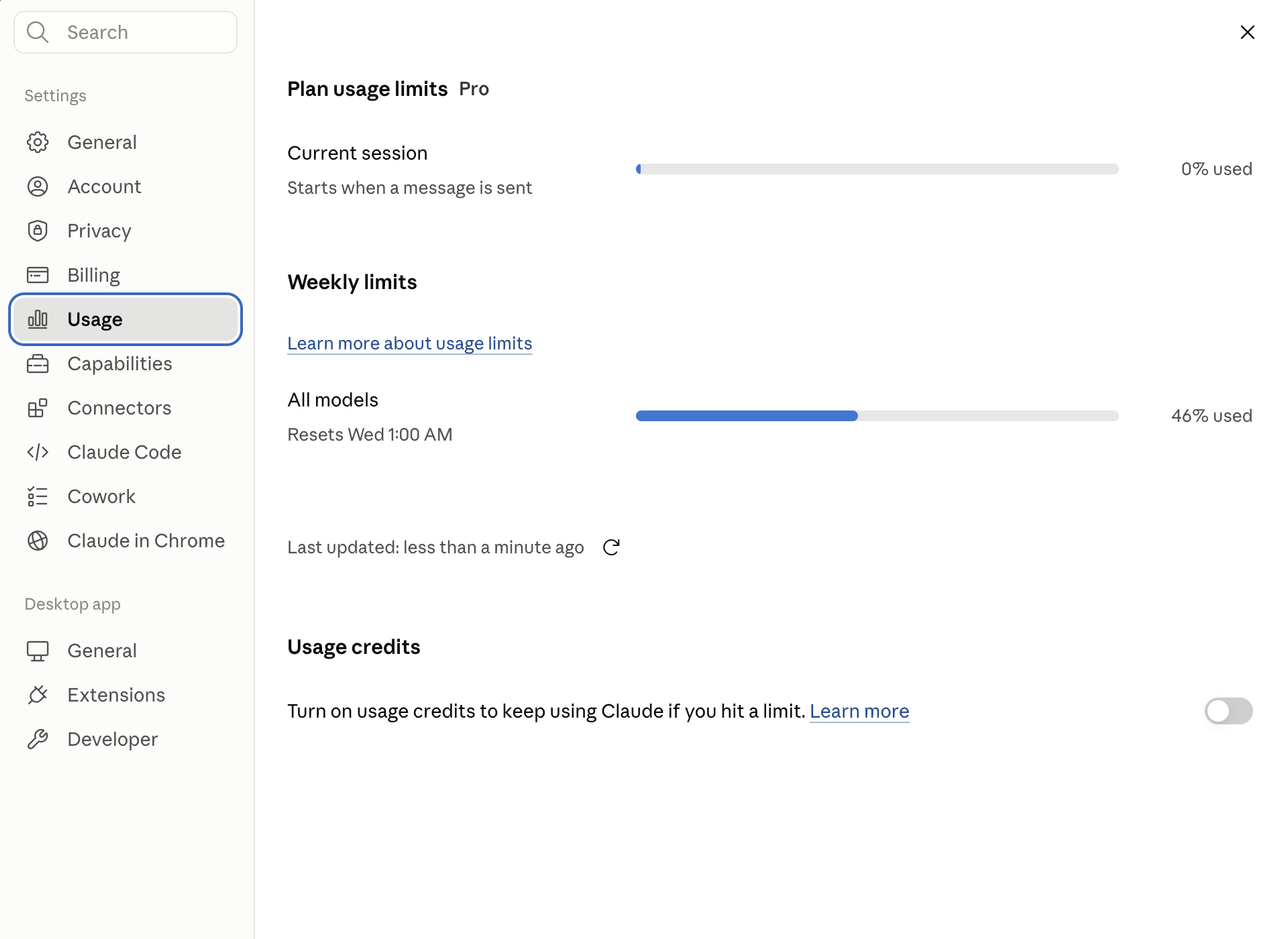This screenshot has width=1280, height=939.
Task: Click the Pro plan label
Action: (x=474, y=89)
